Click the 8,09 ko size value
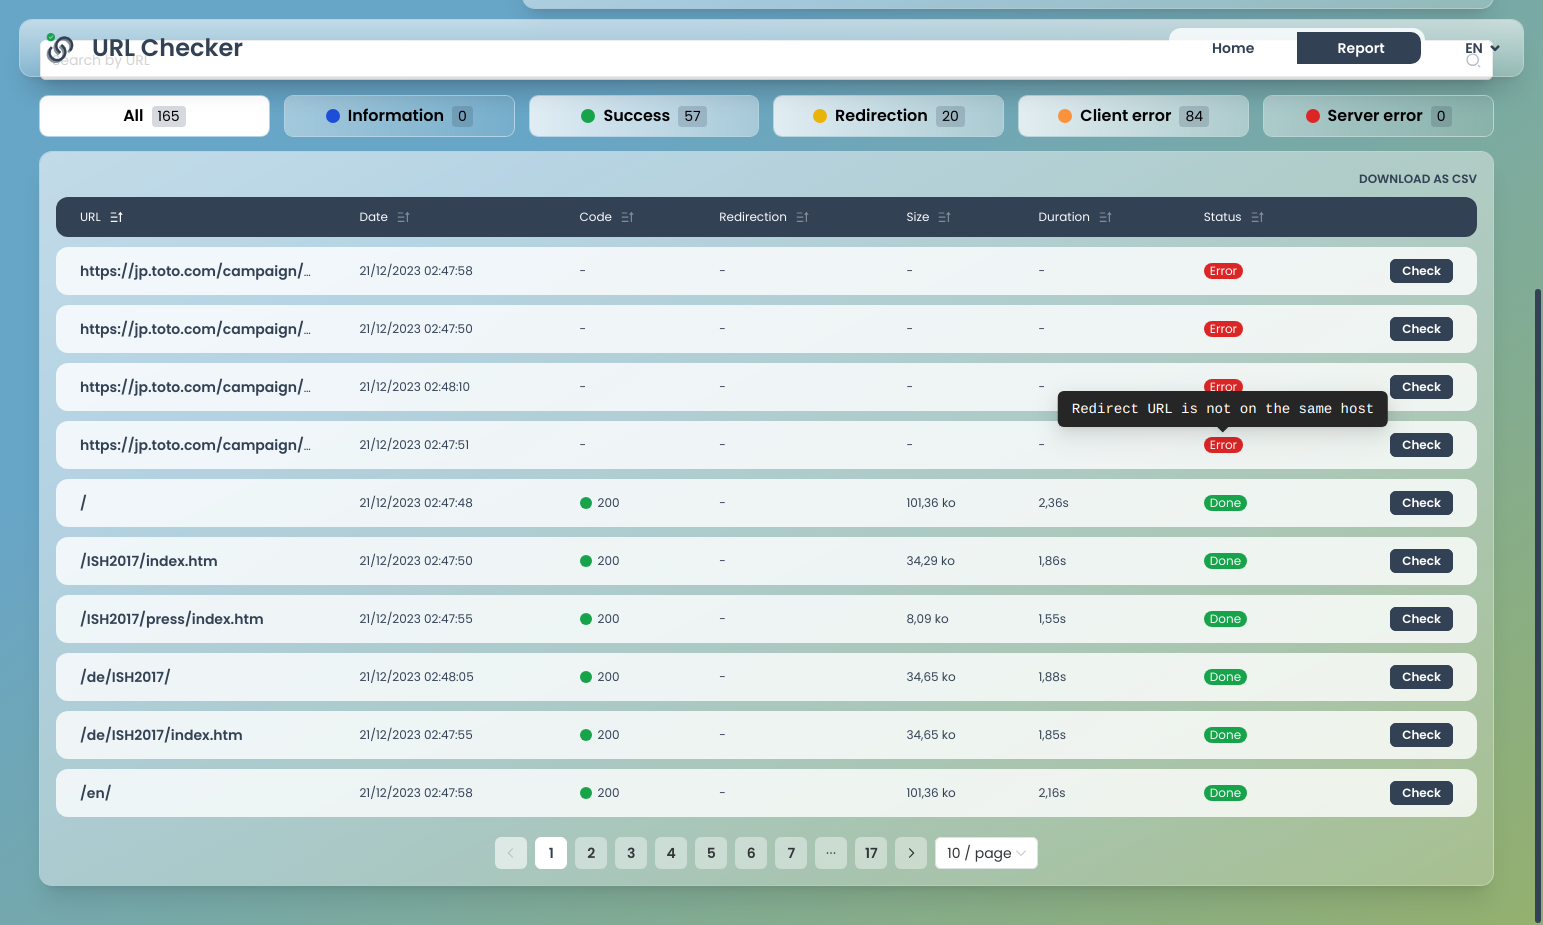The height and width of the screenshot is (925, 1543). tap(927, 619)
